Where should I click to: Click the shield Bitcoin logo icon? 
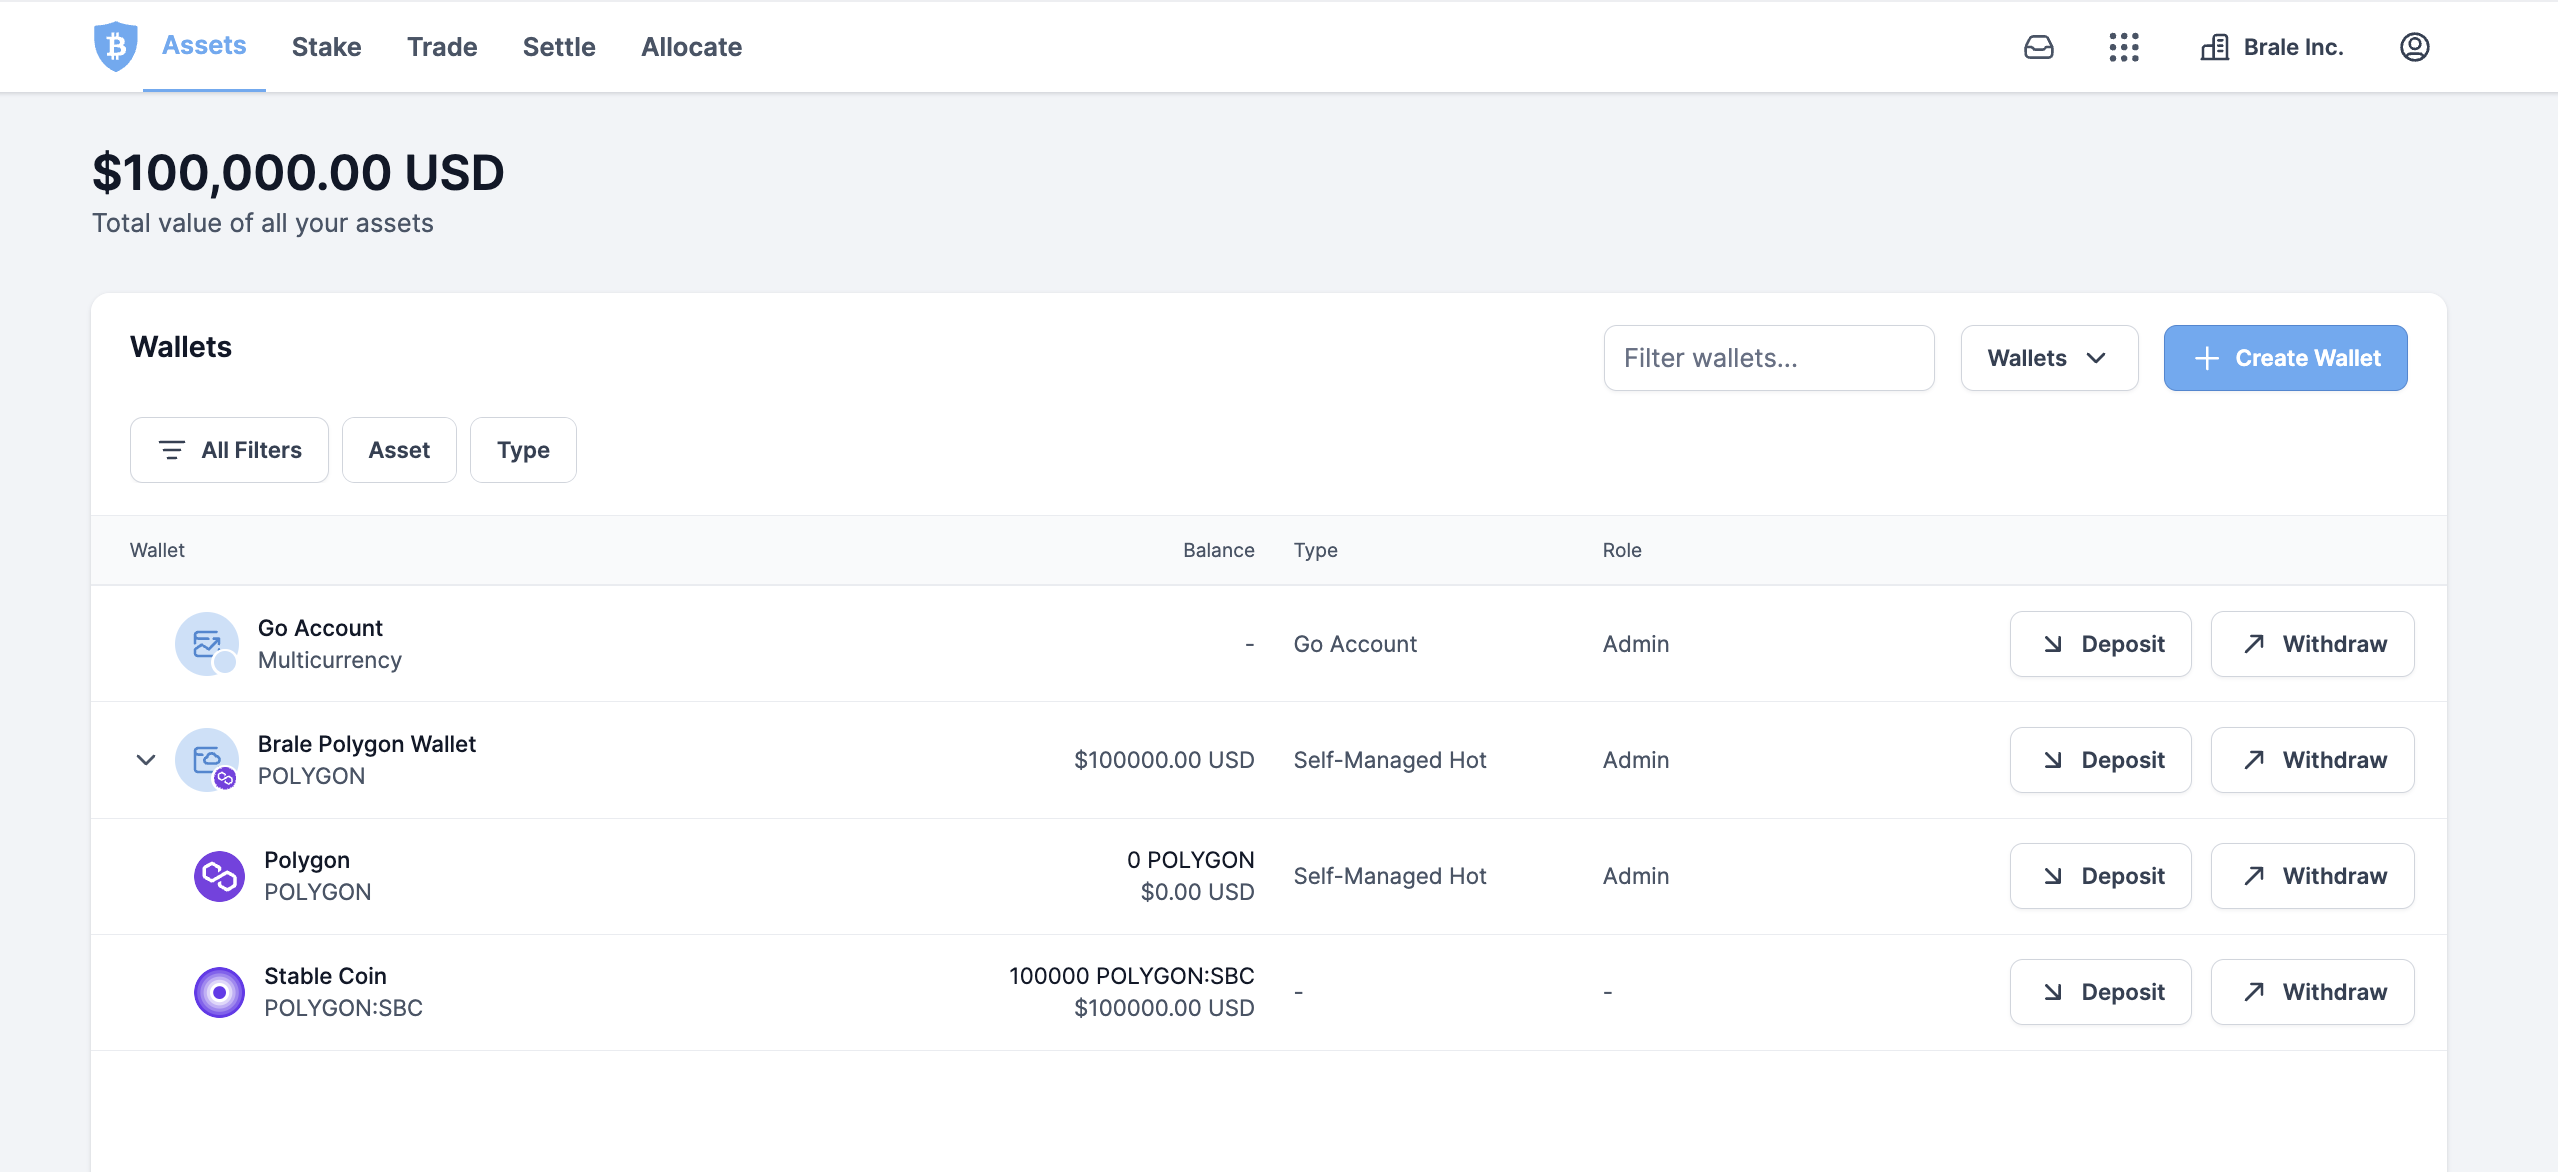(115, 47)
